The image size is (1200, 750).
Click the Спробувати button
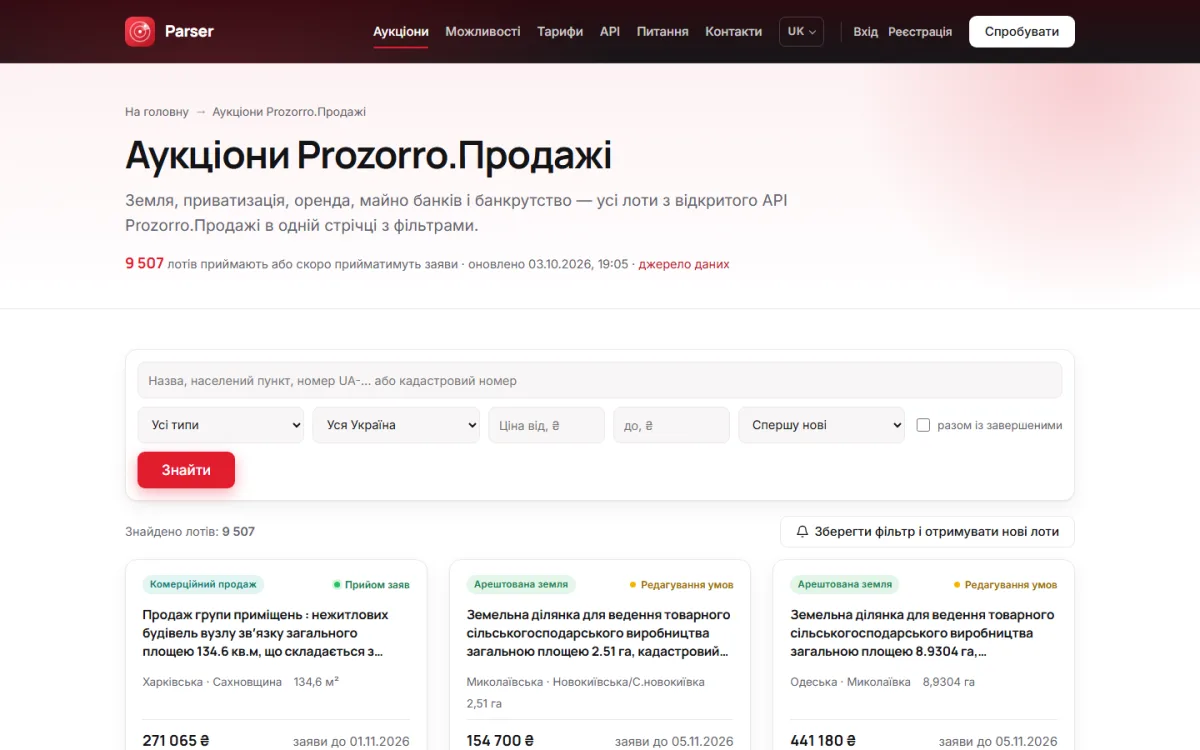(1022, 31)
